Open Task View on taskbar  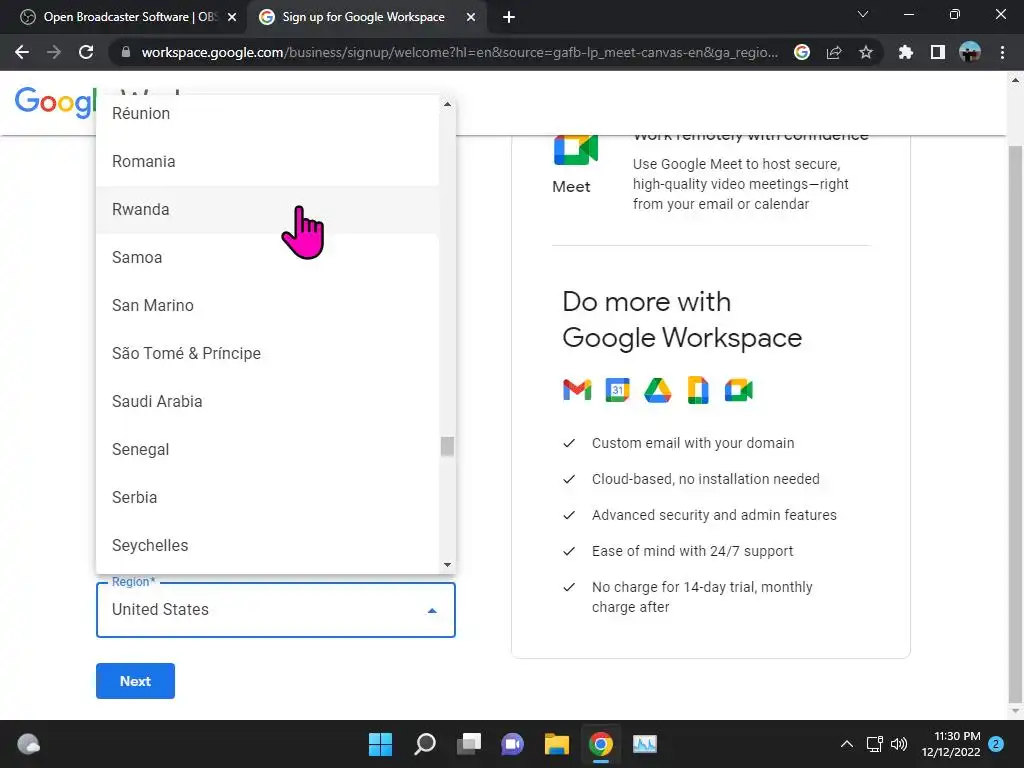pos(469,744)
